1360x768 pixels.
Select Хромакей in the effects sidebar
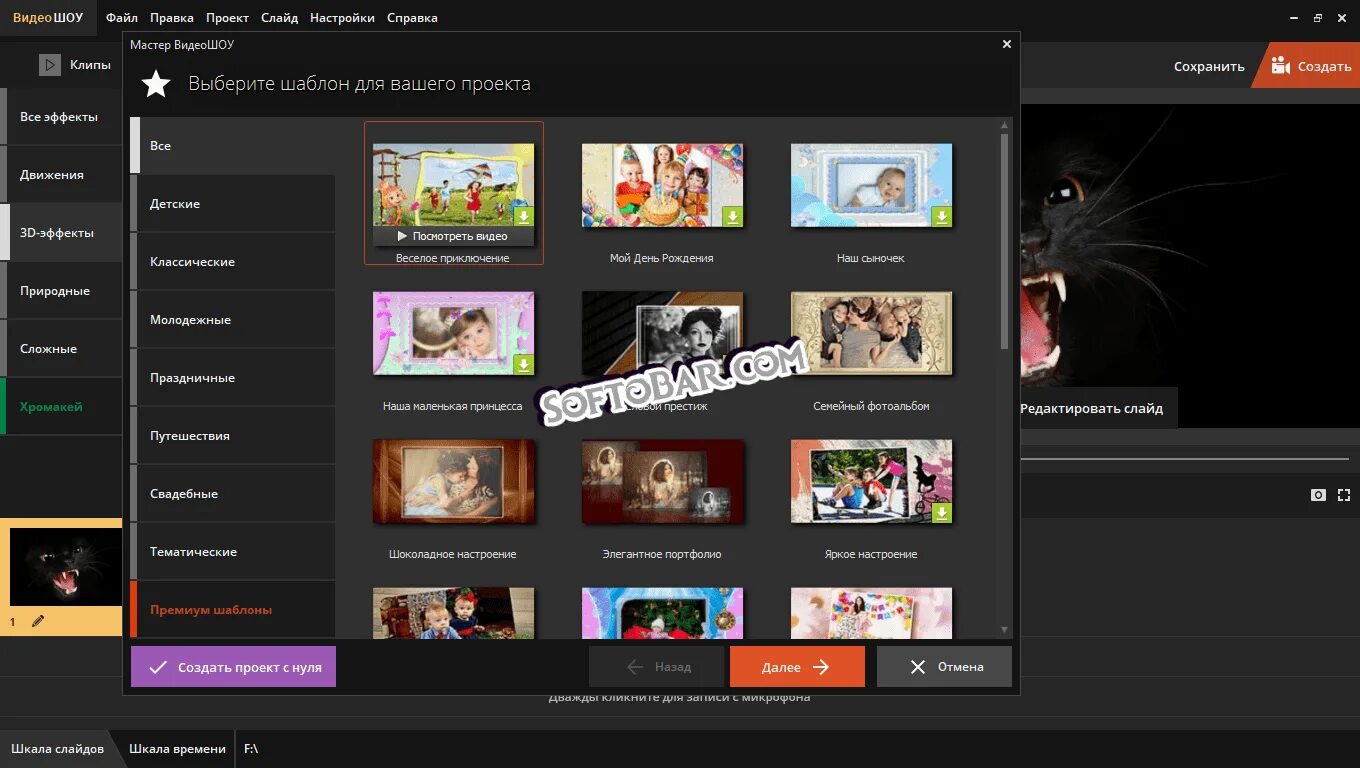61,407
